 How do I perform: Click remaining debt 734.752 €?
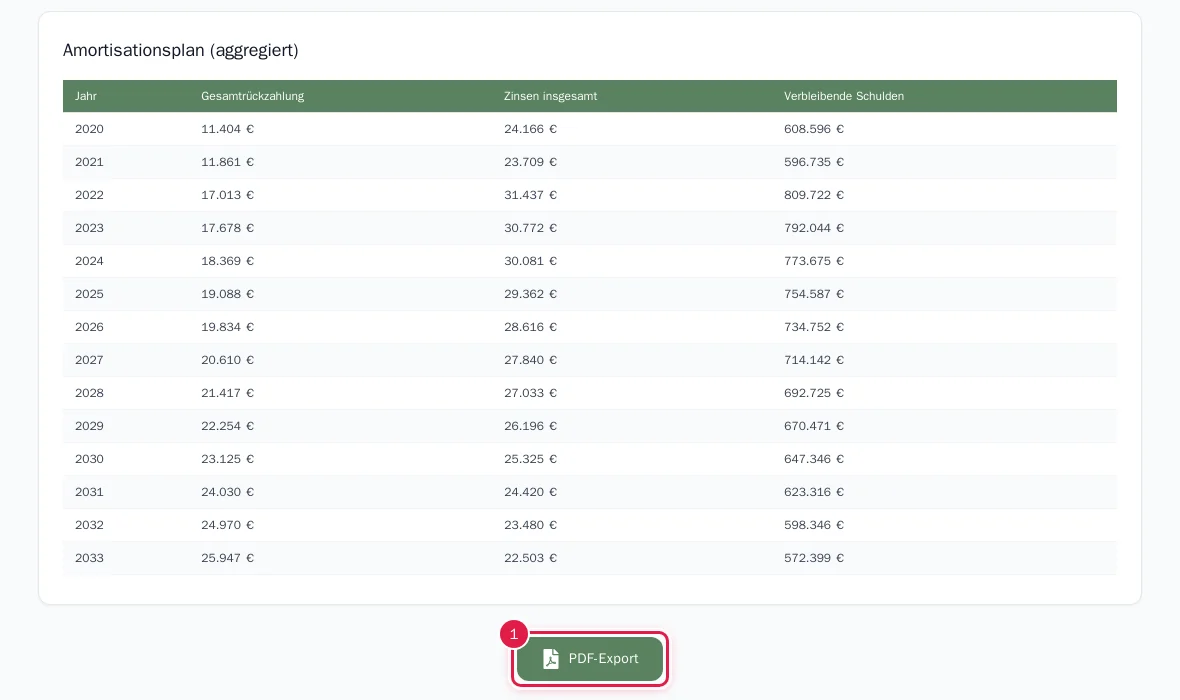click(x=814, y=327)
